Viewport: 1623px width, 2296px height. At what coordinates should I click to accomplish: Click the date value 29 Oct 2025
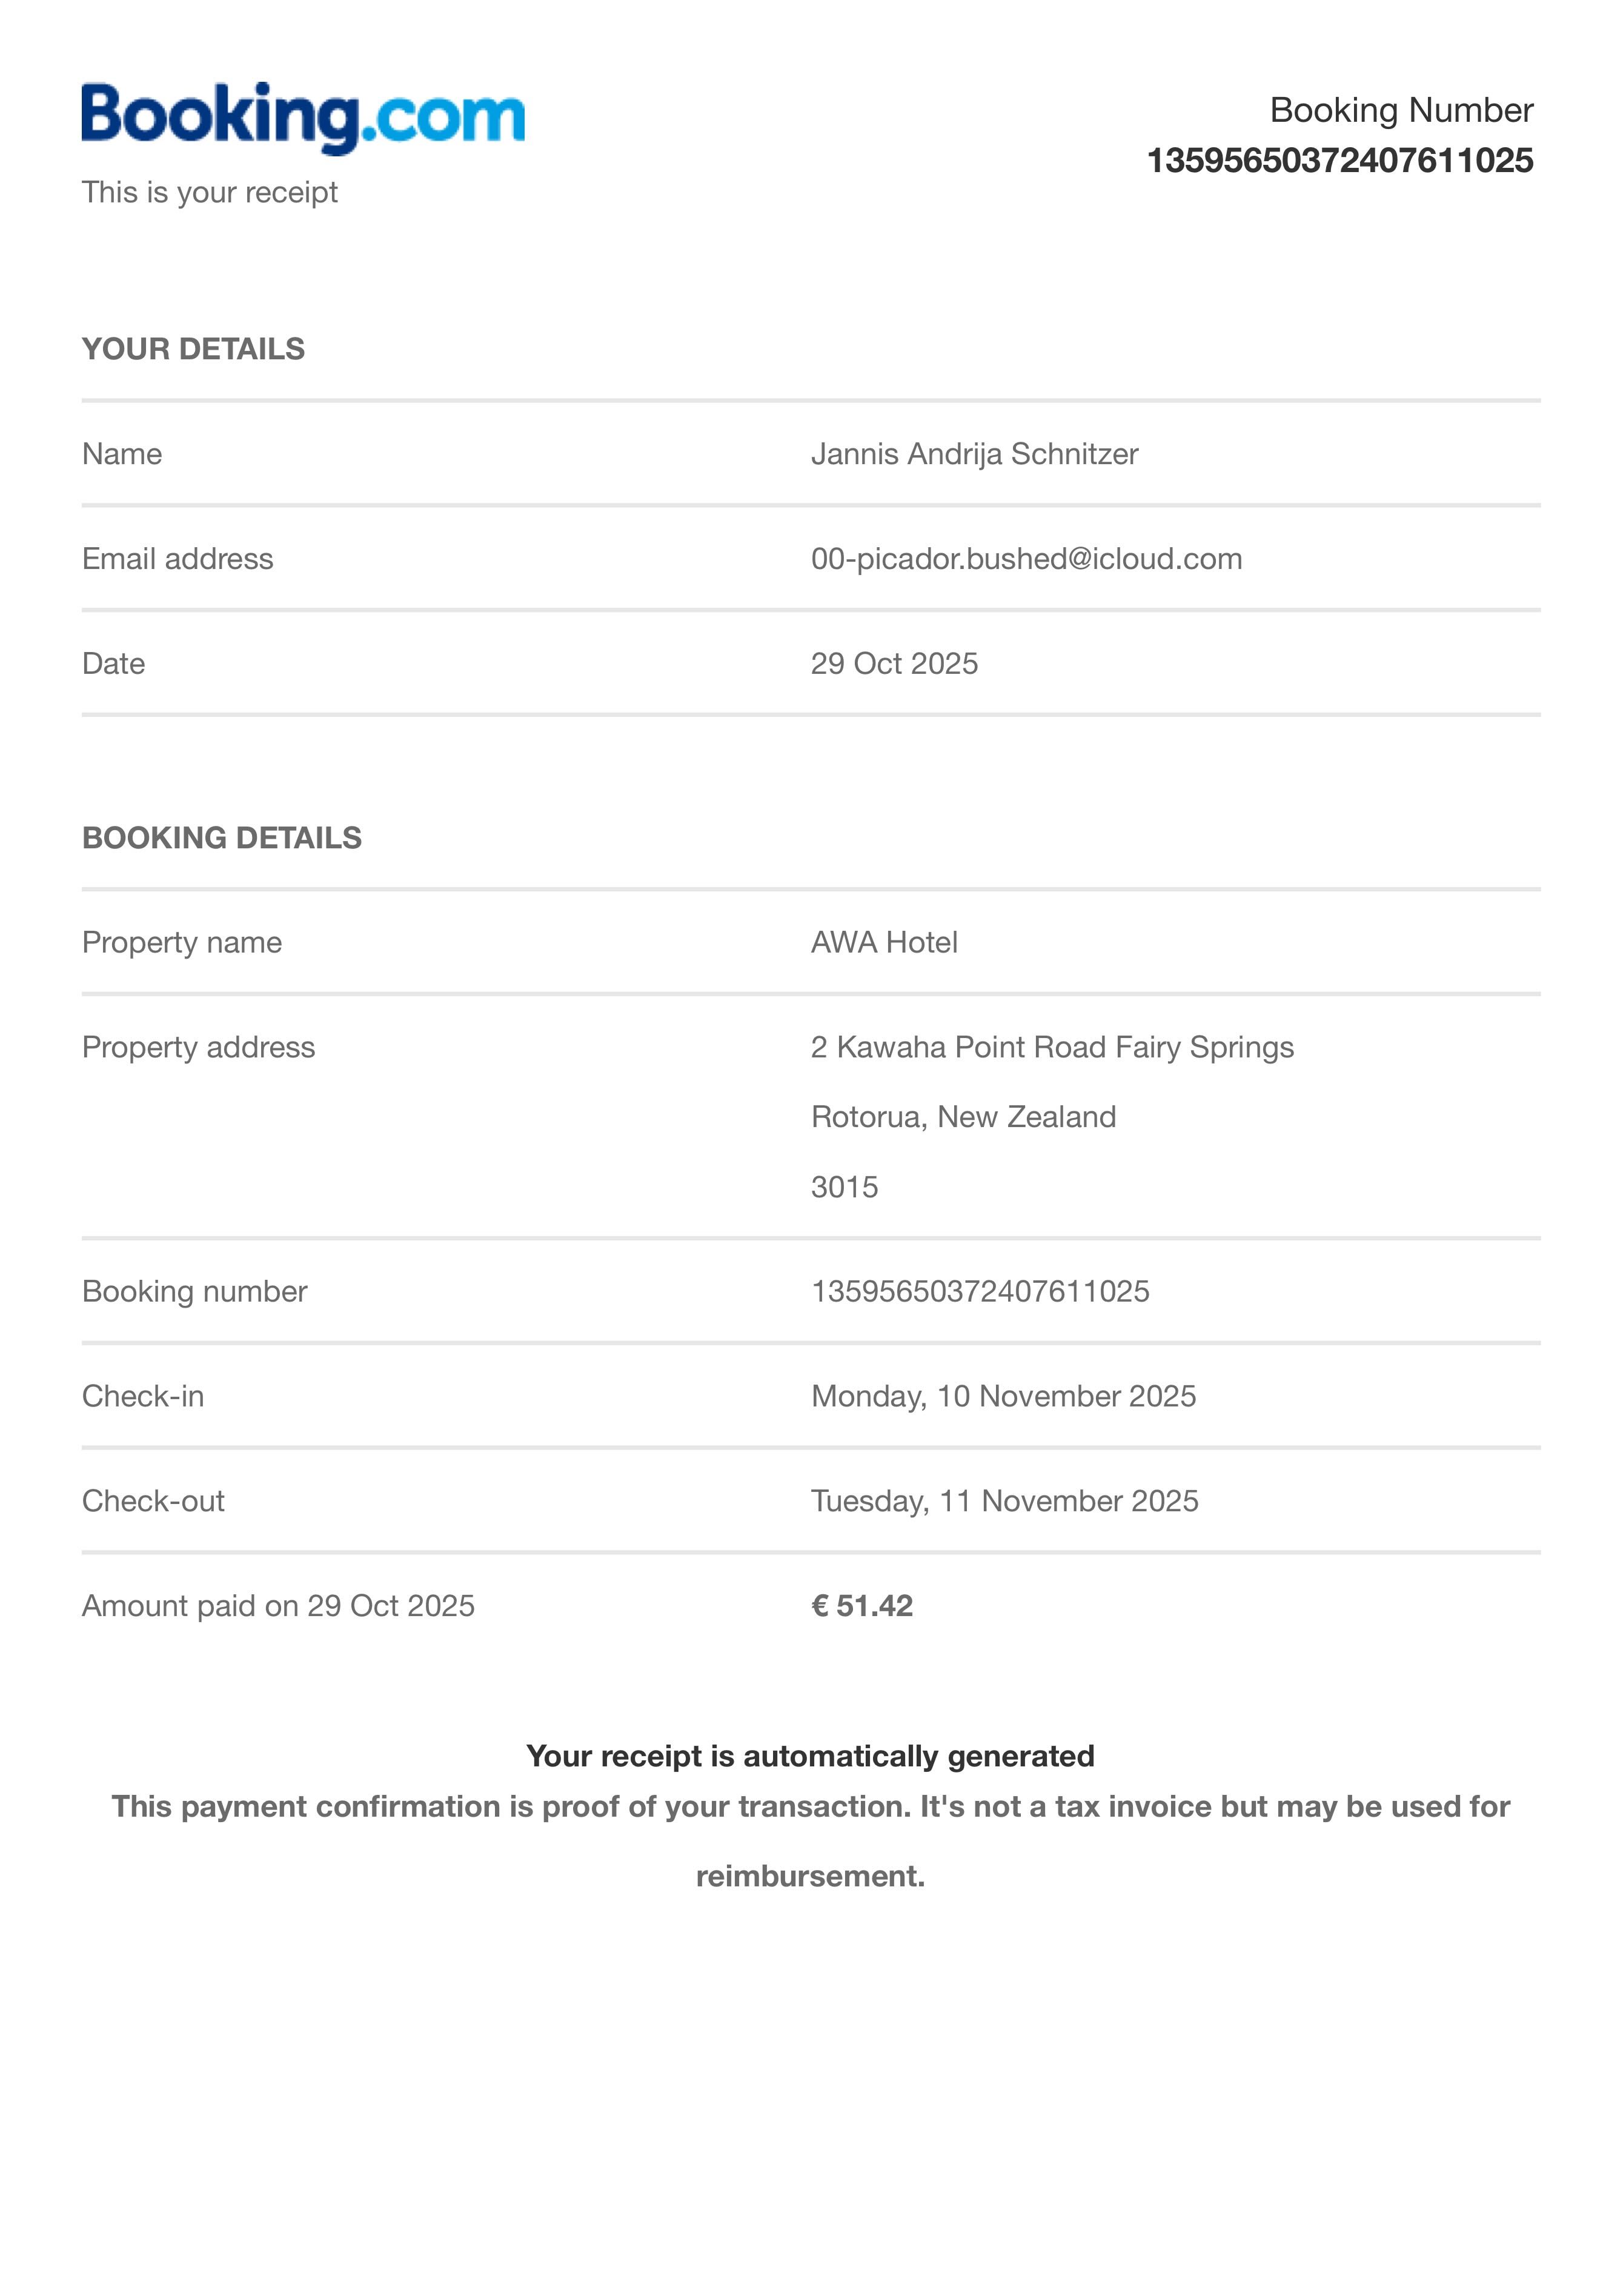click(x=894, y=664)
